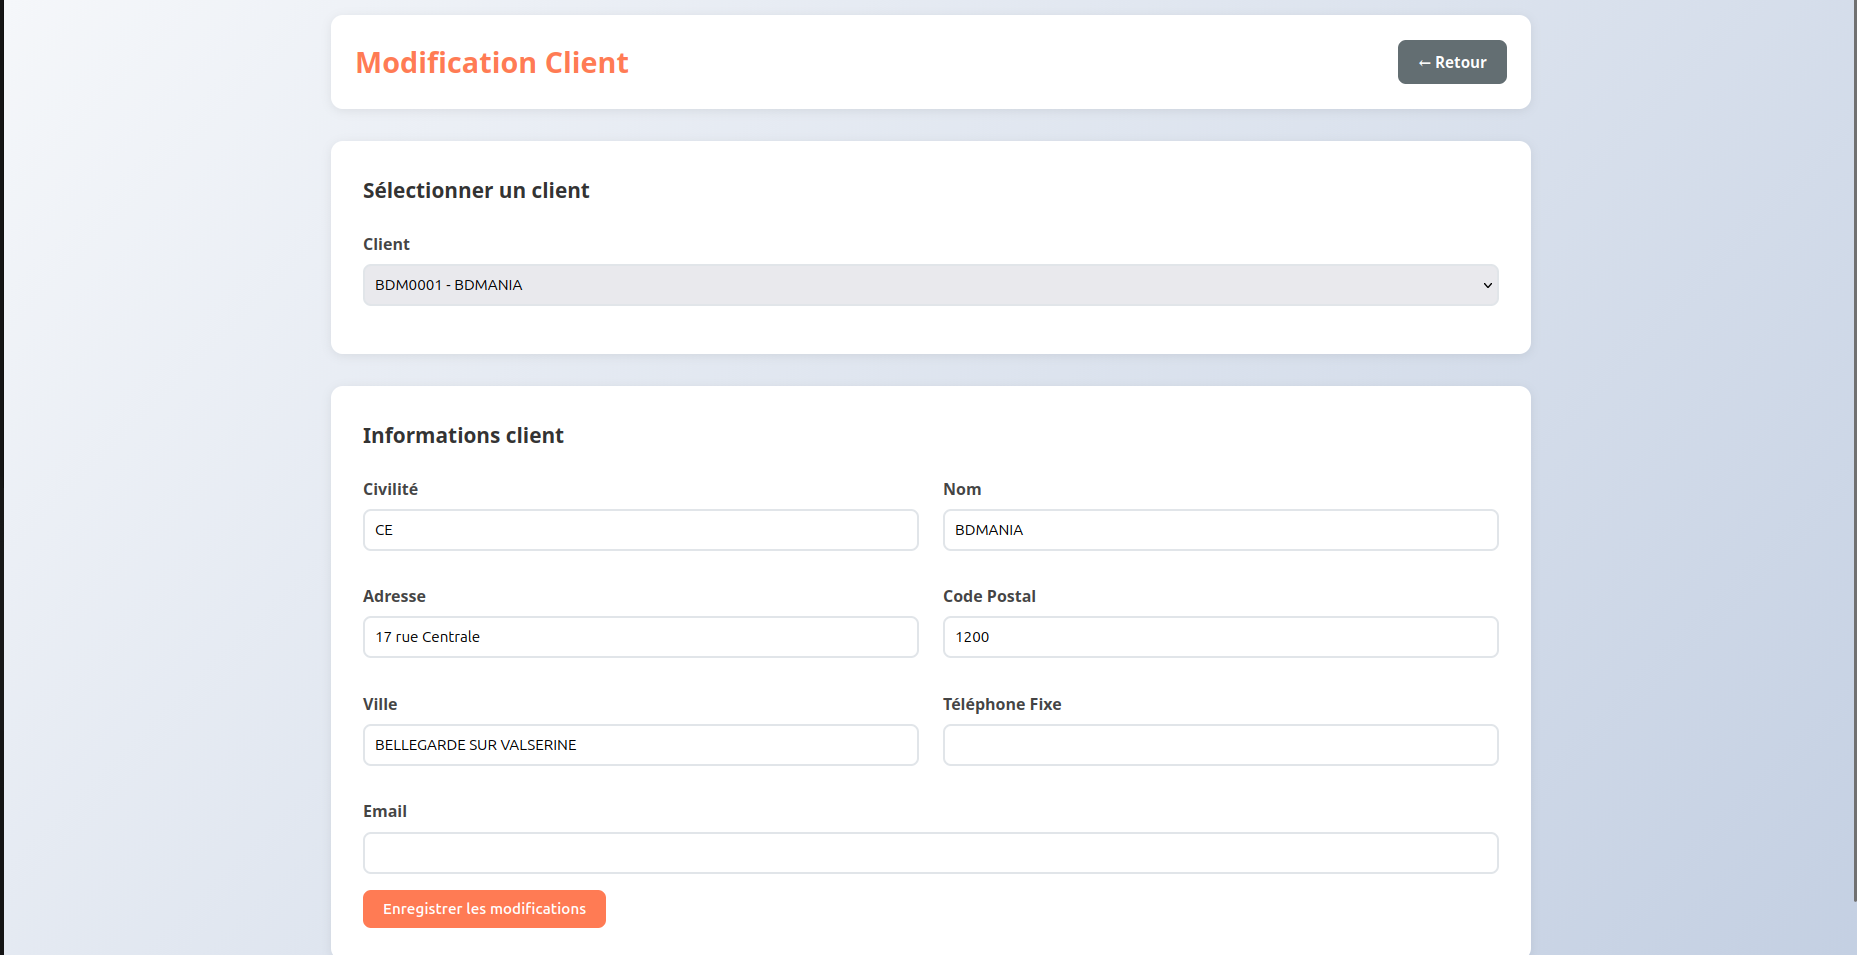
Task: Open the Client selection dropdown
Action: [x=929, y=285]
